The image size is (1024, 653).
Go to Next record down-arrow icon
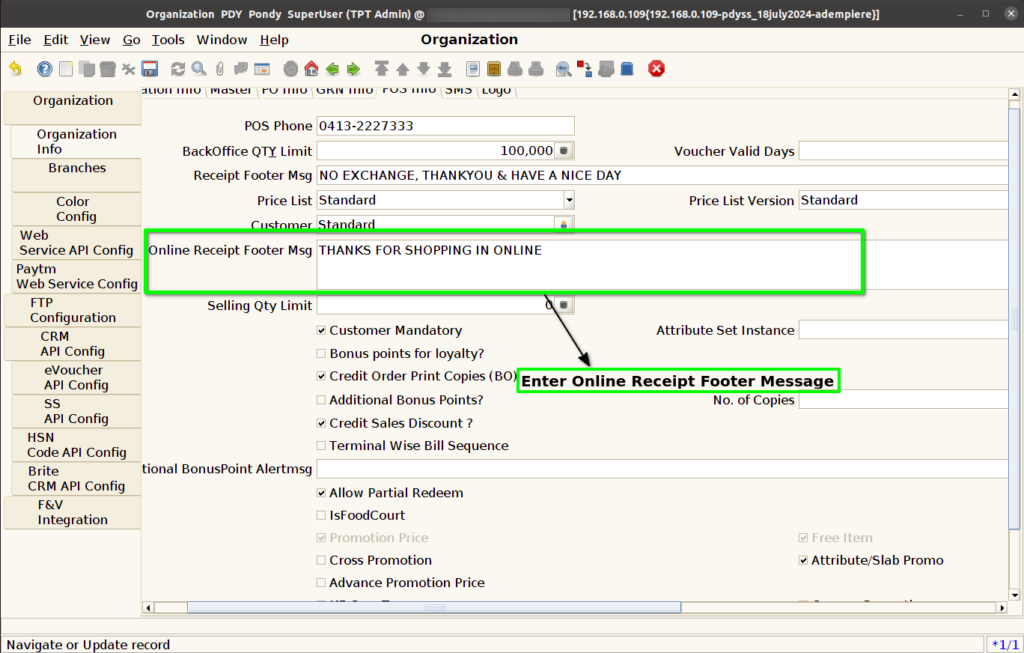(423, 69)
